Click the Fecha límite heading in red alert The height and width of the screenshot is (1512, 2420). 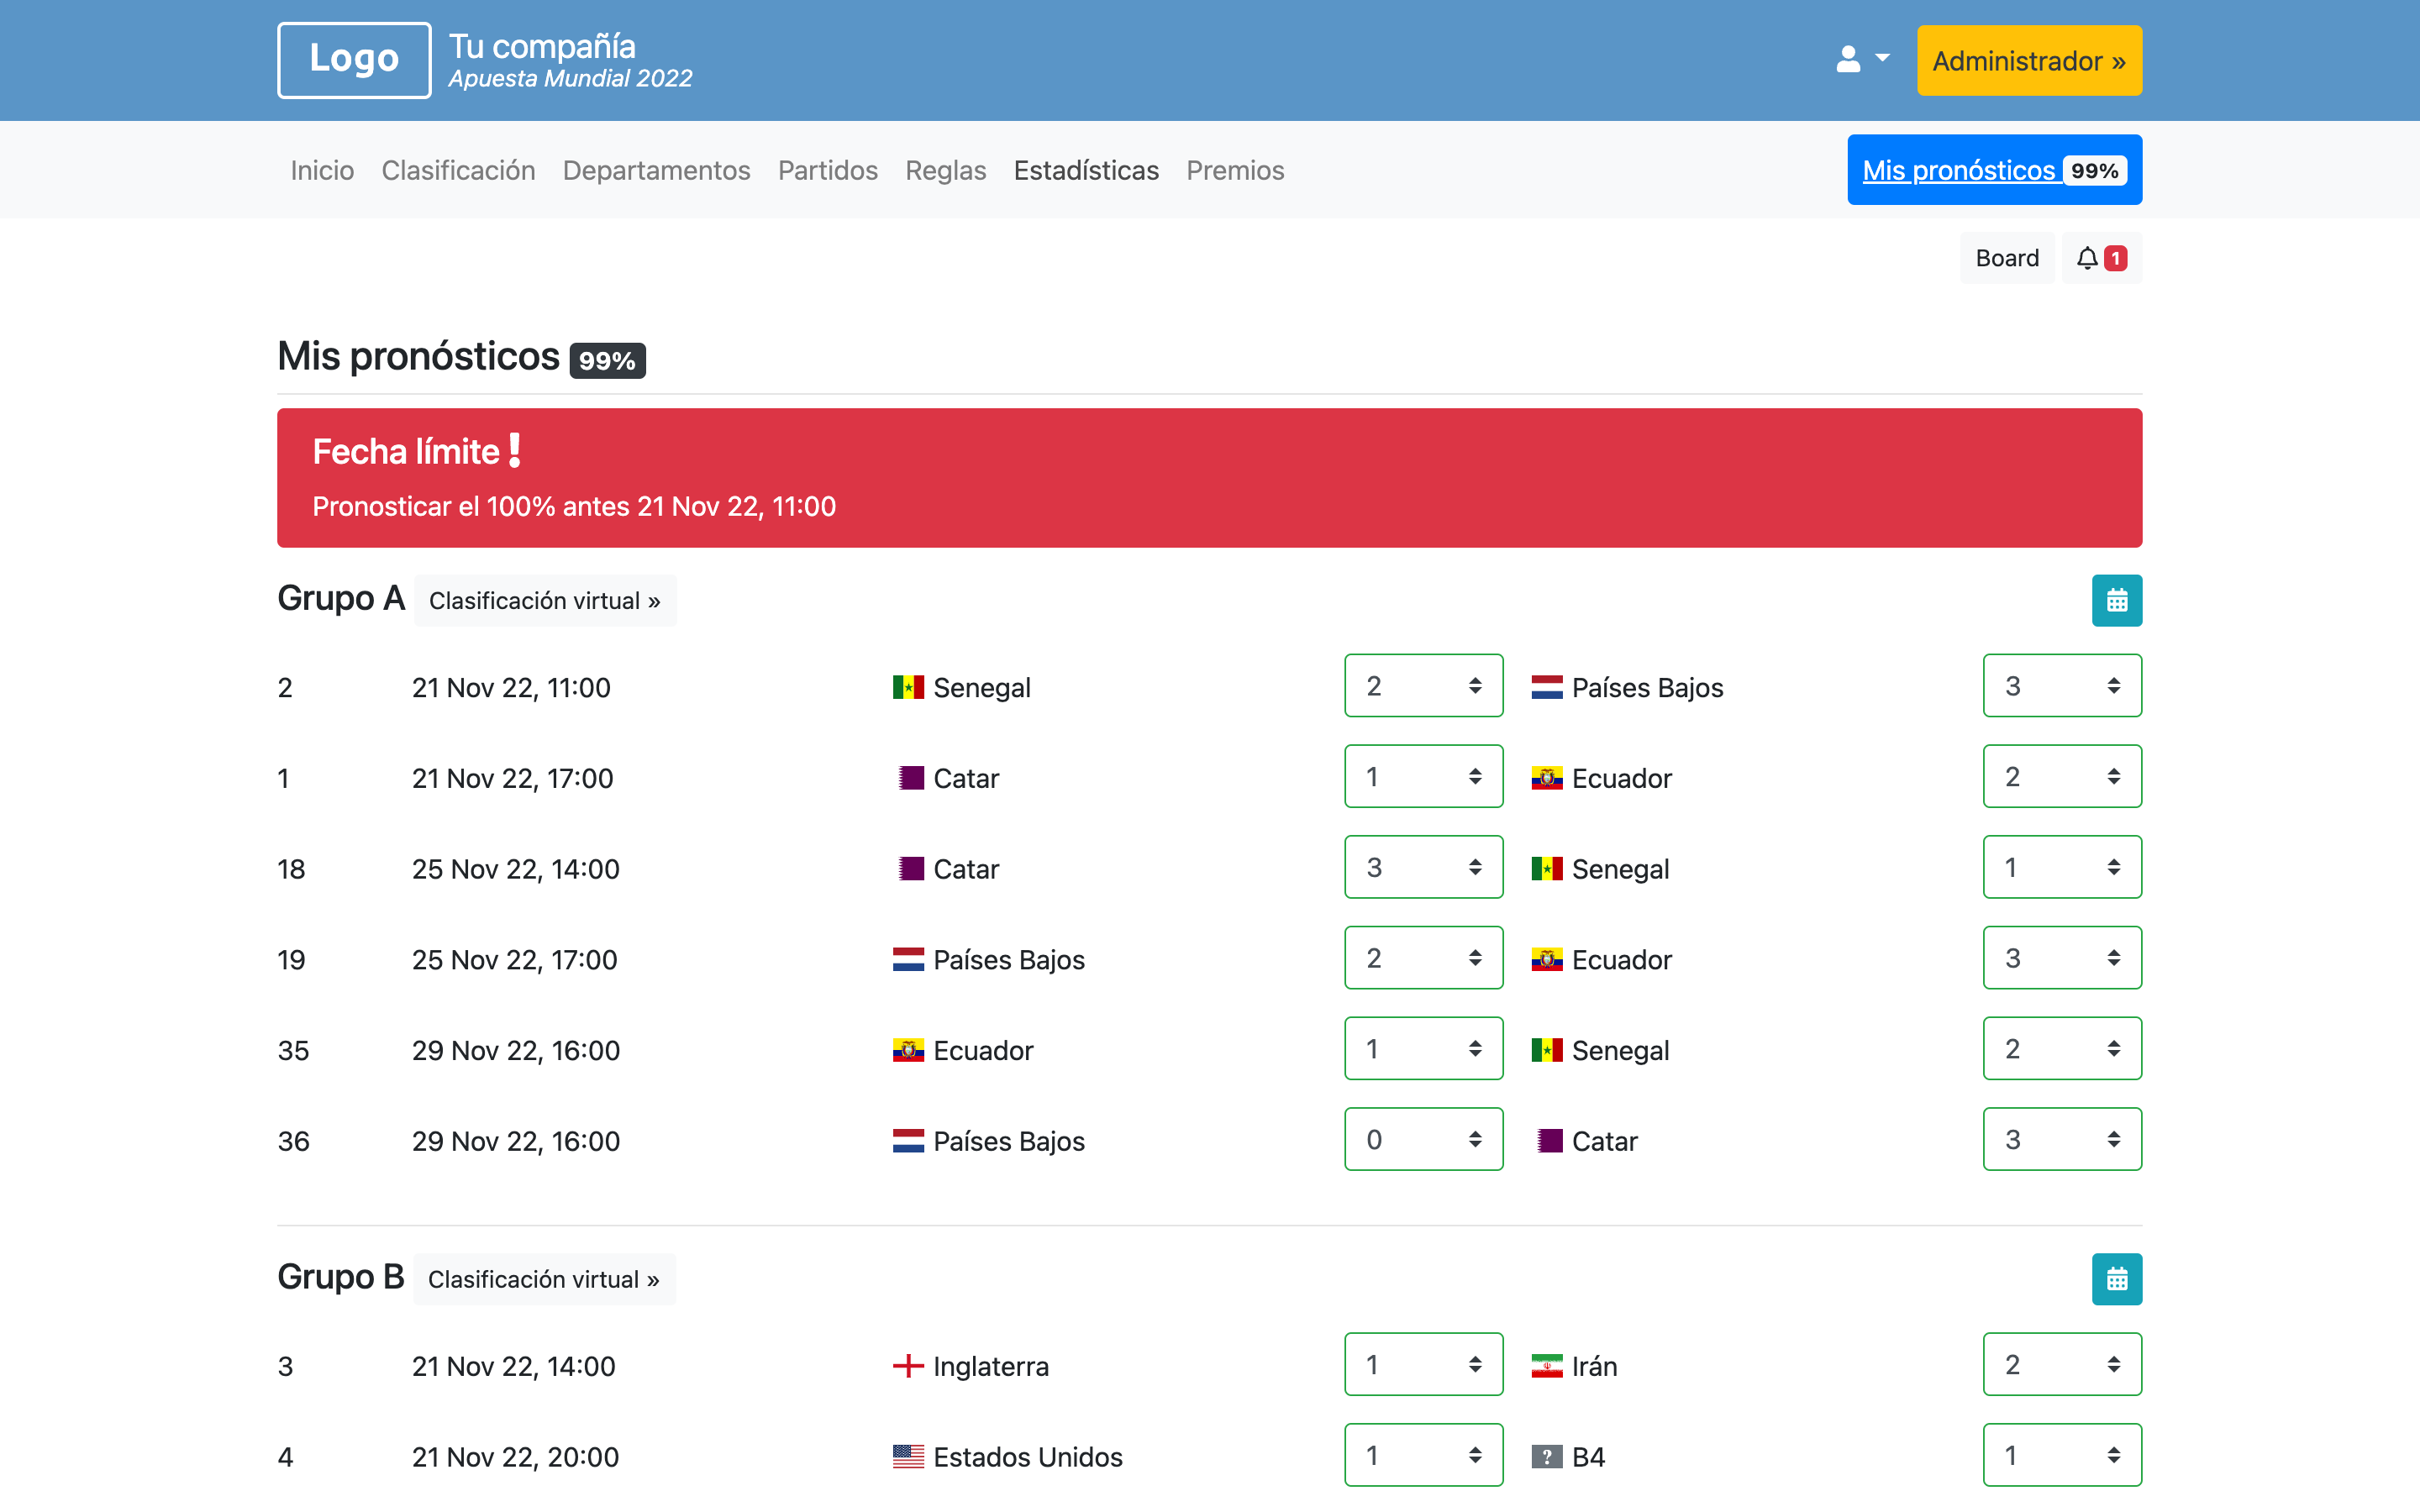(x=416, y=451)
